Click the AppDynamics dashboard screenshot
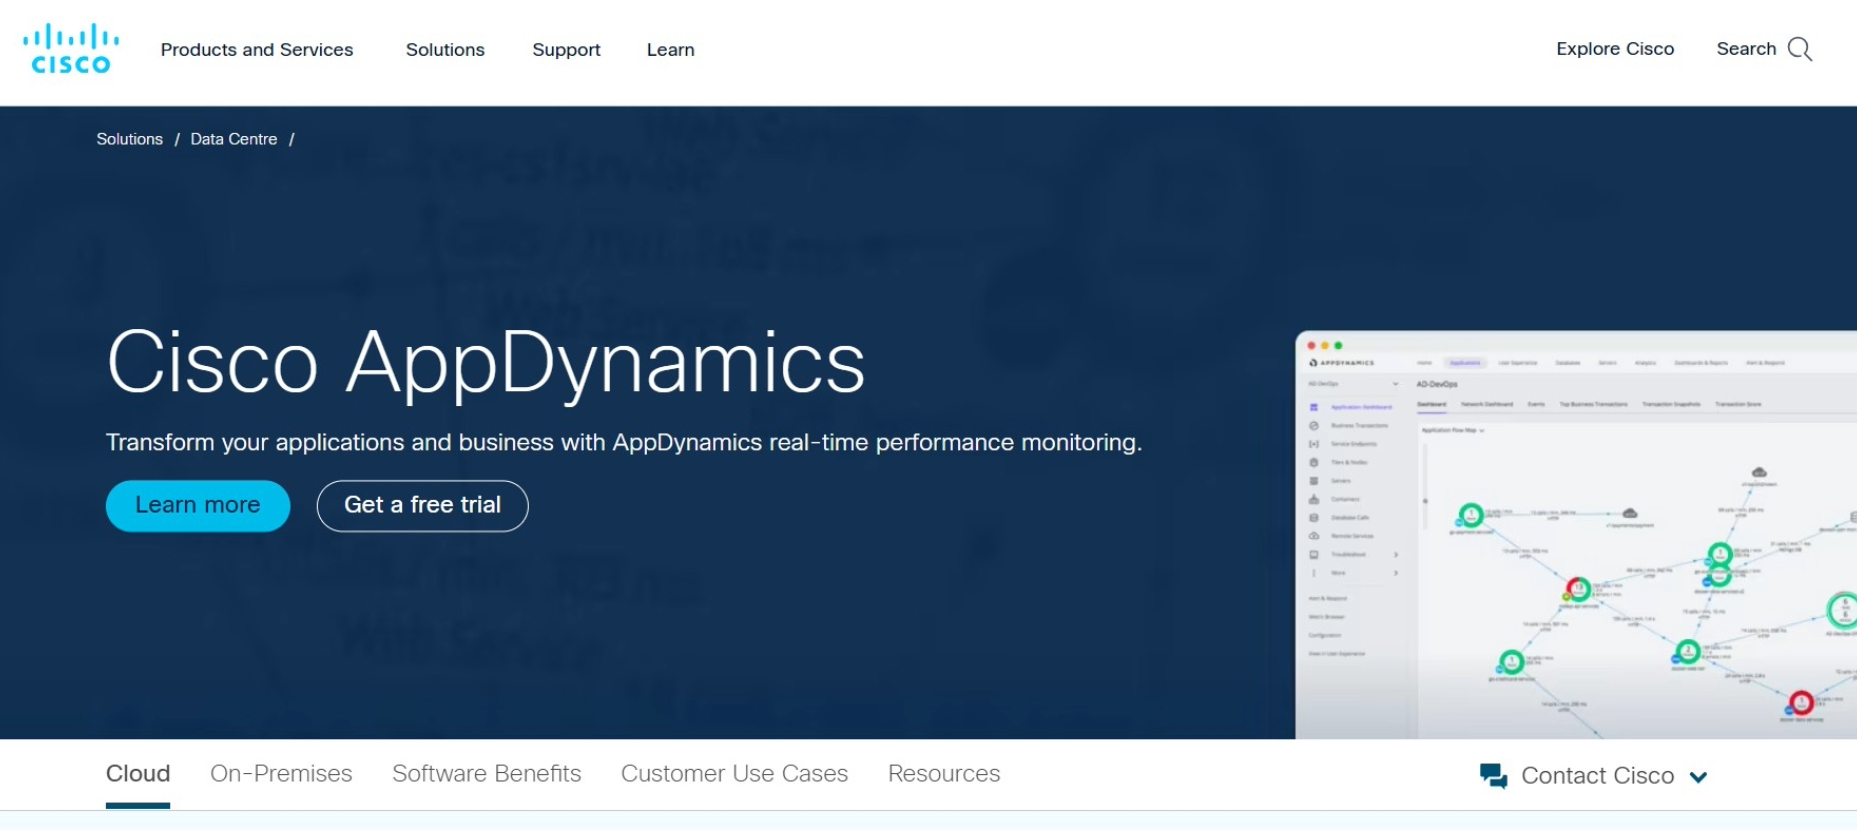The image size is (1857, 830). tap(1576, 535)
